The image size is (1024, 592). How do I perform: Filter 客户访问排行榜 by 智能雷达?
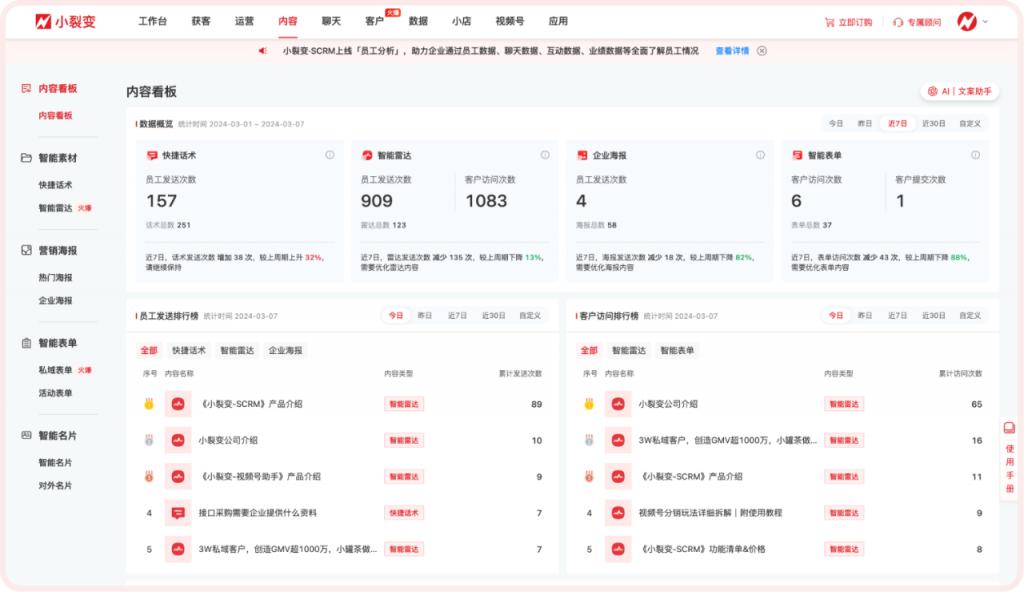click(629, 350)
